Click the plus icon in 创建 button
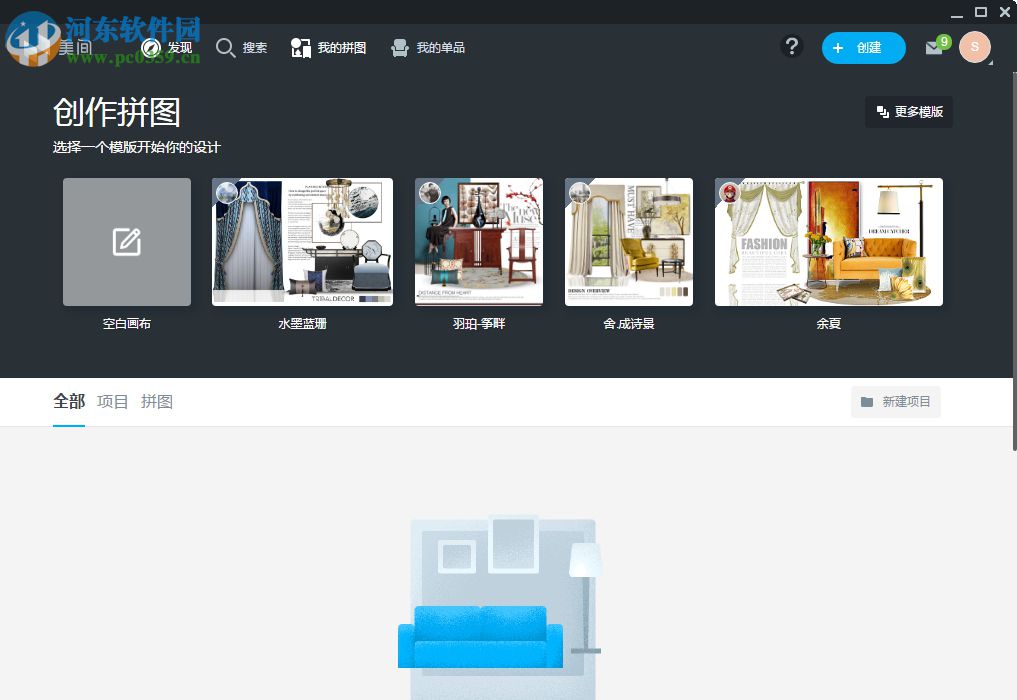Viewport: 1017px width, 700px height. point(838,48)
